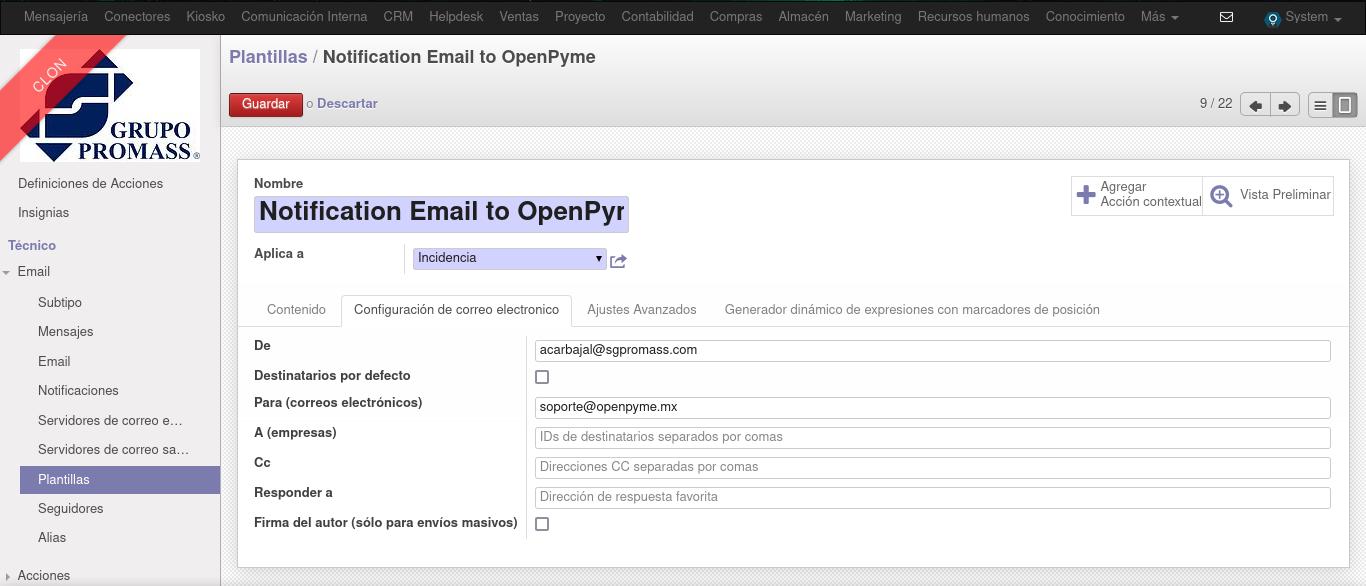Image resolution: width=1366 pixels, height=586 pixels.
Task: Click the Cc input field
Action: point(933,467)
